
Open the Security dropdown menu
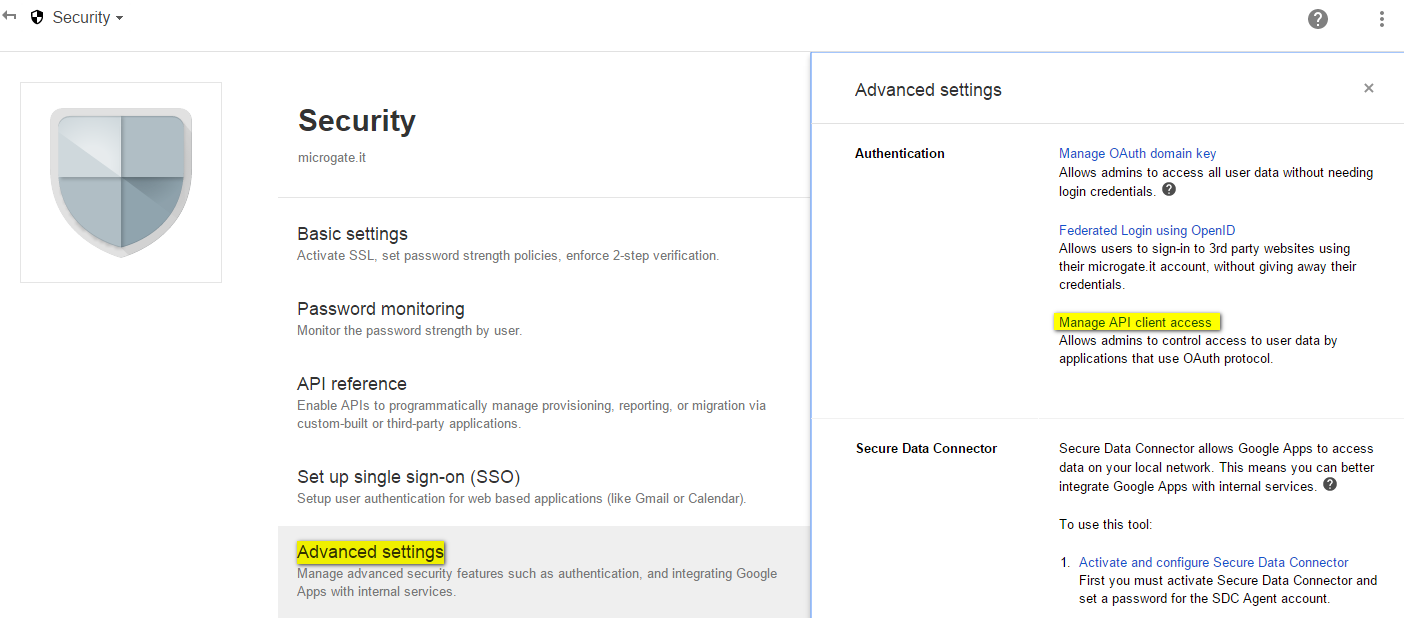[88, 18]
